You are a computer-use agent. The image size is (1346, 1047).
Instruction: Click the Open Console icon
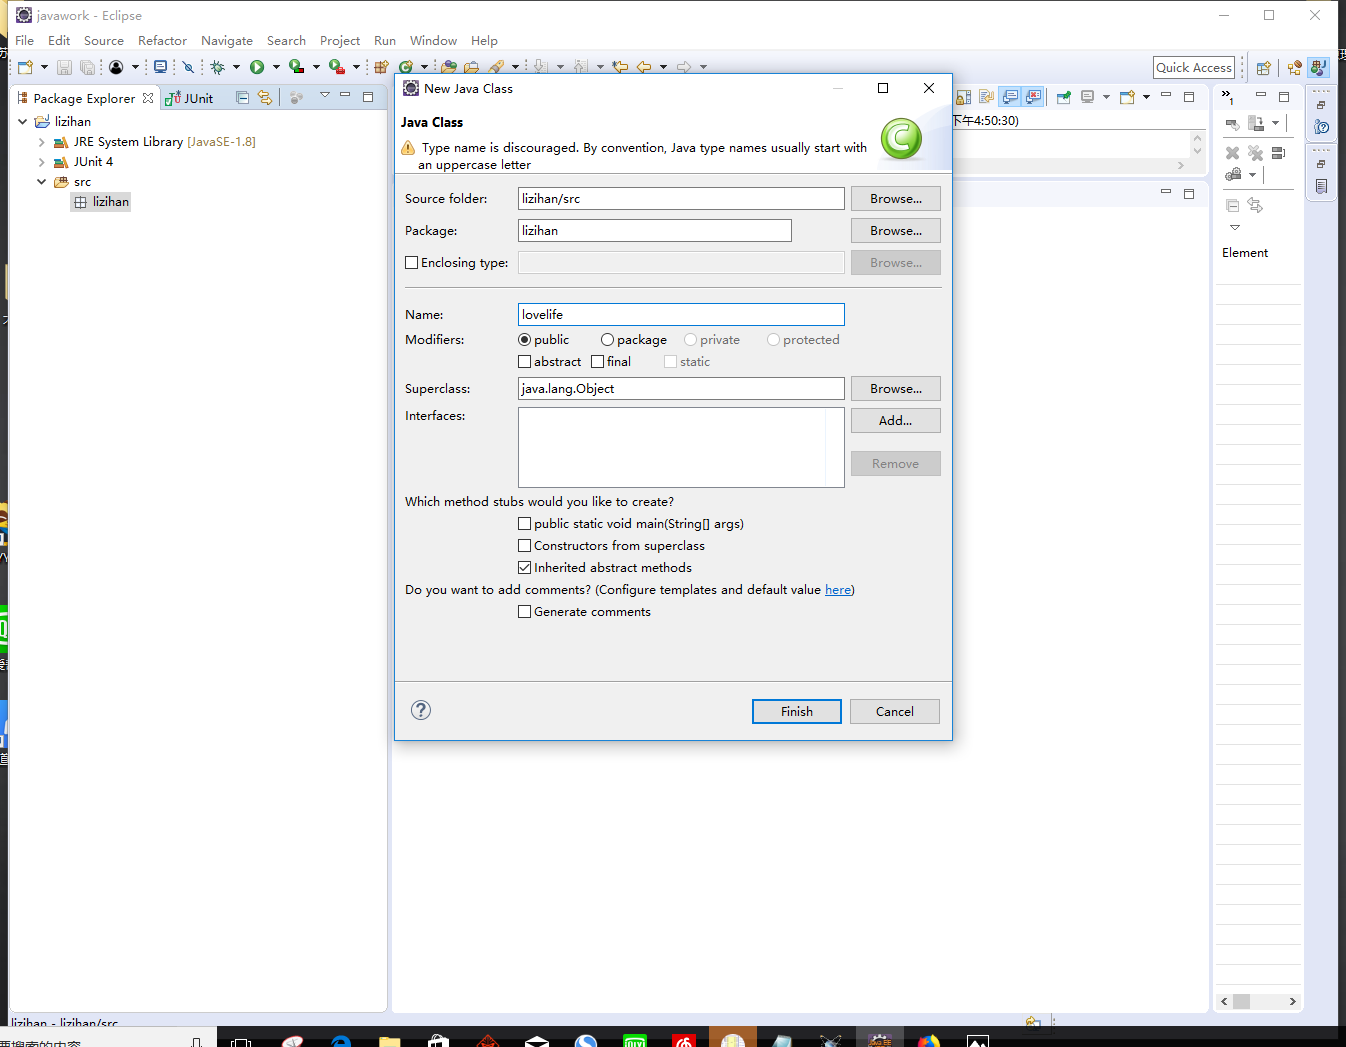(1128, 97)
